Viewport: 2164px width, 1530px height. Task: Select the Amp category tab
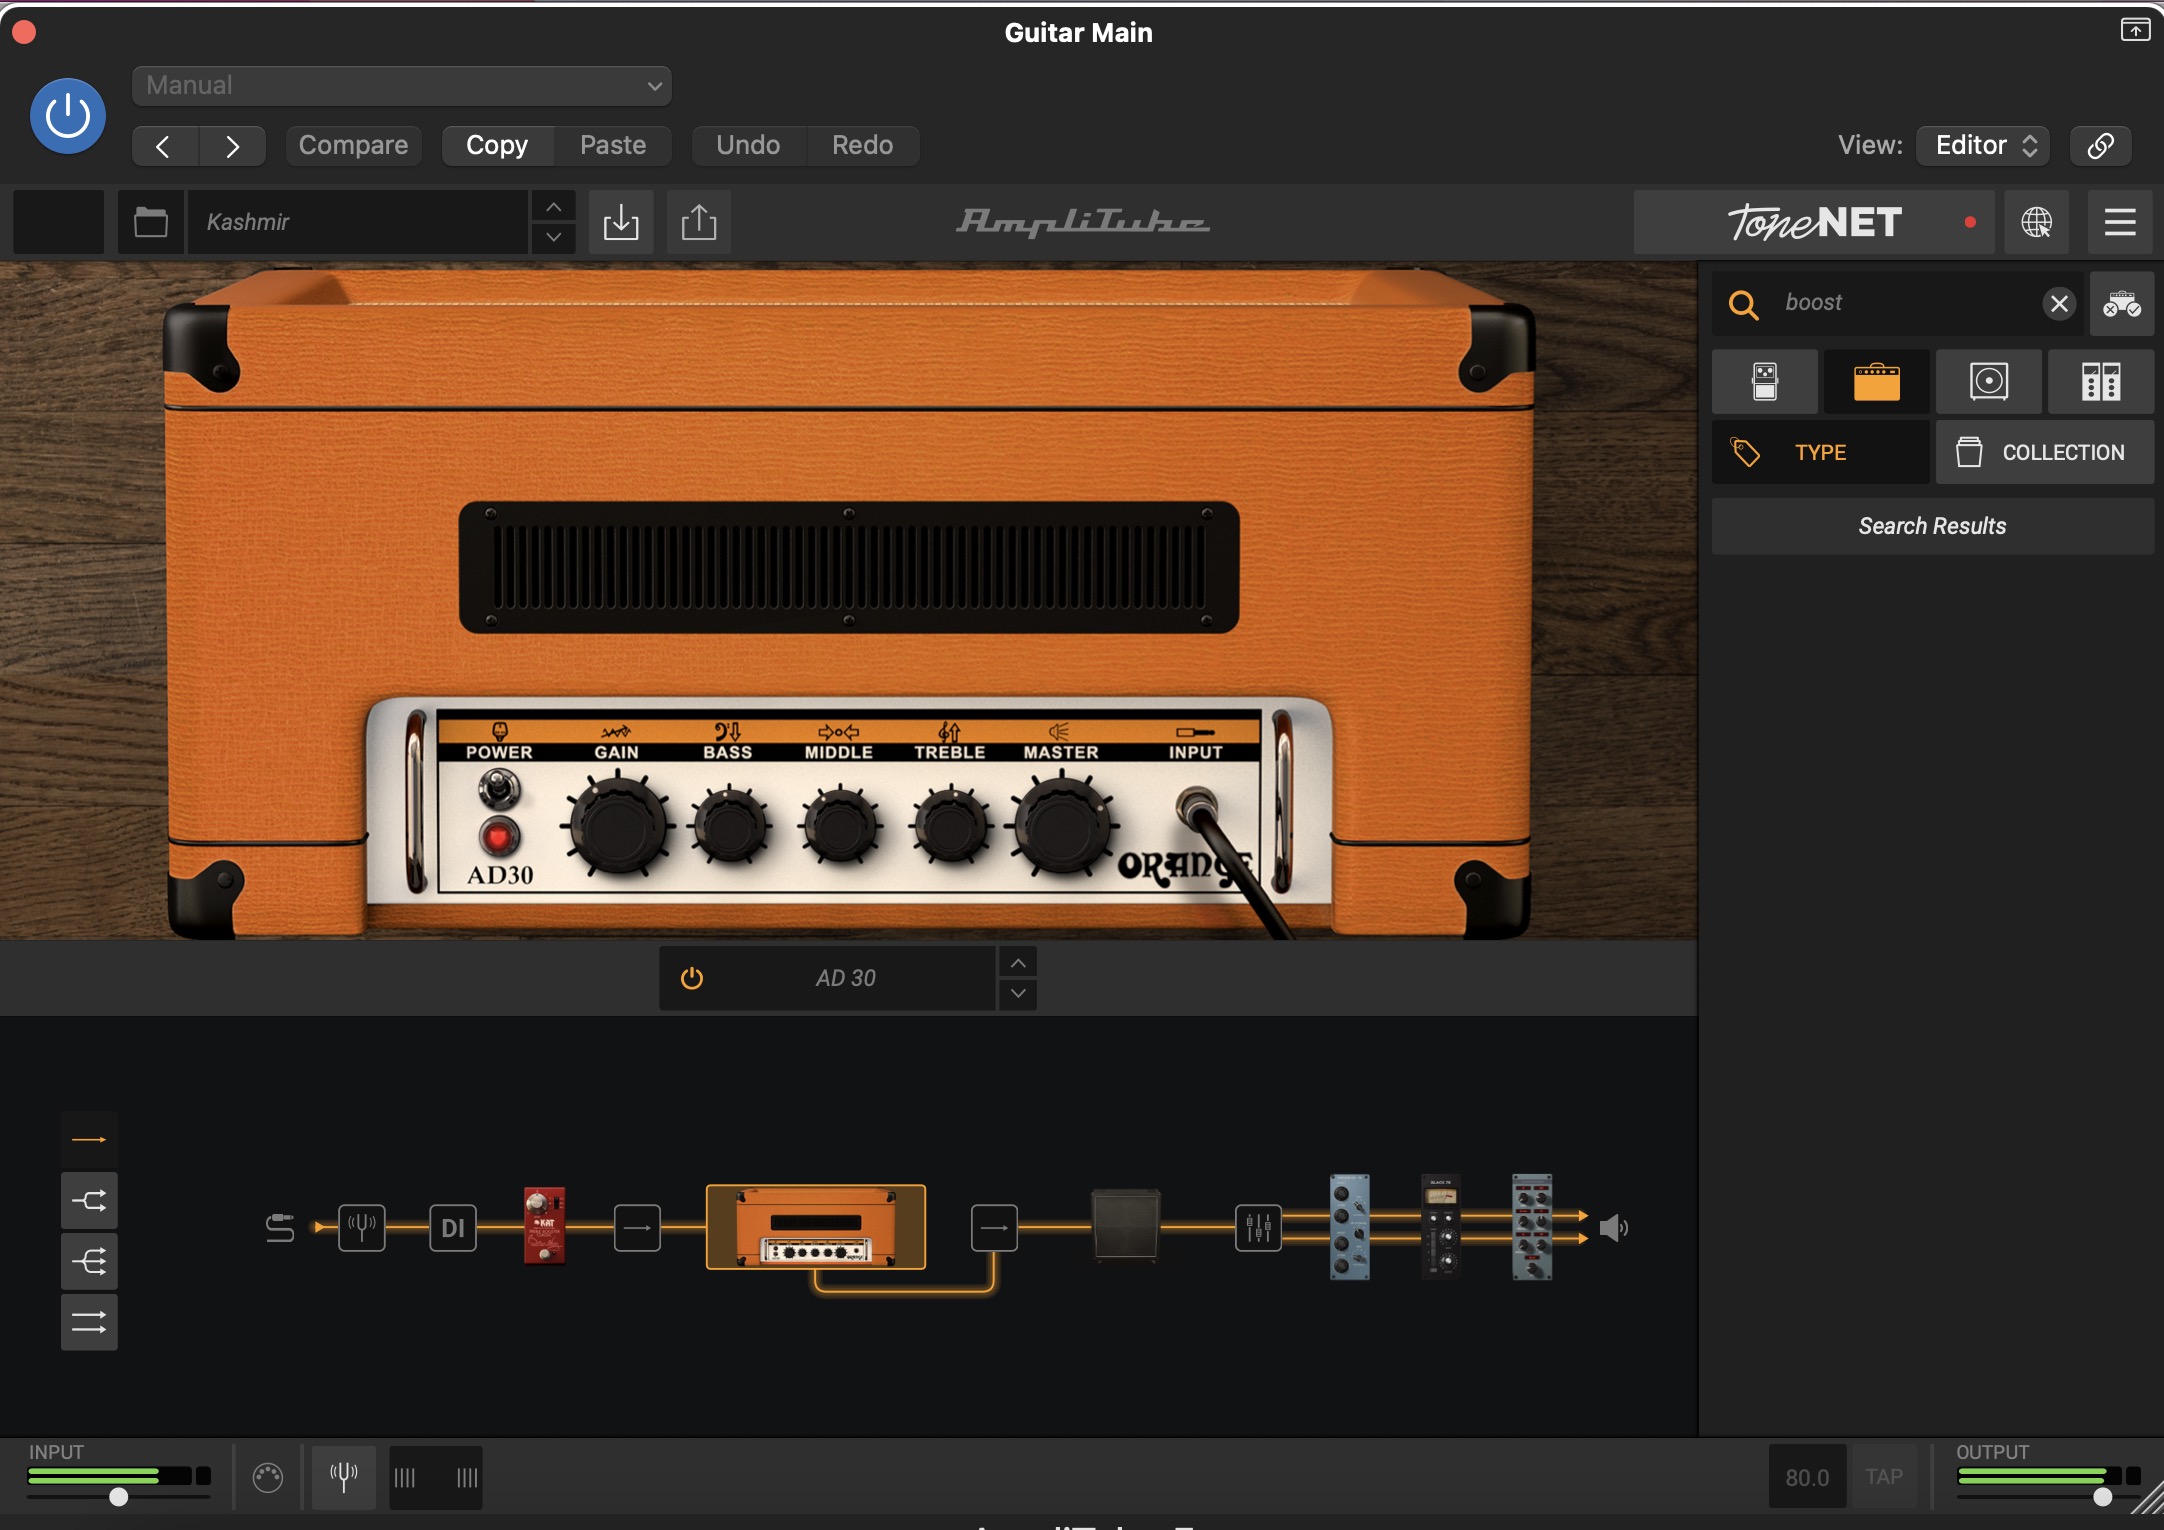(1877, 382)
